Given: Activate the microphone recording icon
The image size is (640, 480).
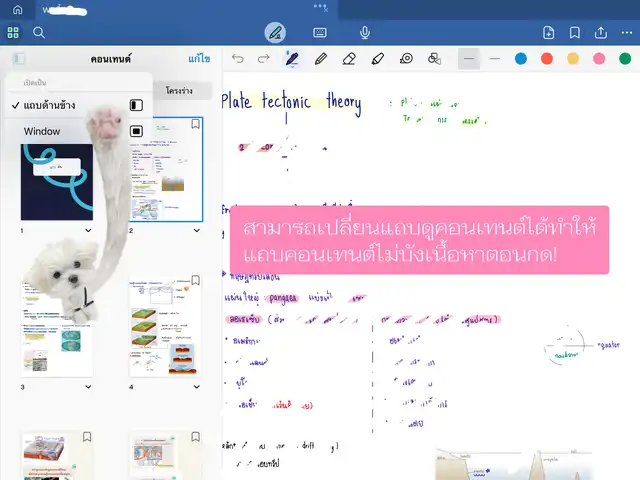Looking at the screenshot, I should [x=365, y=32].
